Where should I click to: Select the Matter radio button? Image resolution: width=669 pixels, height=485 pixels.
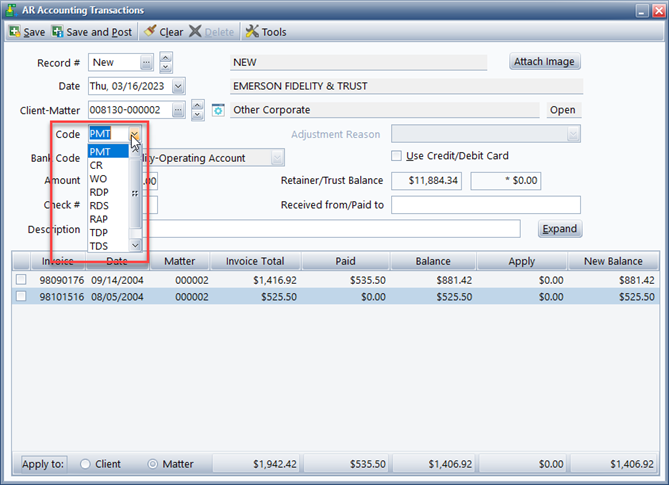pos(152,464)
